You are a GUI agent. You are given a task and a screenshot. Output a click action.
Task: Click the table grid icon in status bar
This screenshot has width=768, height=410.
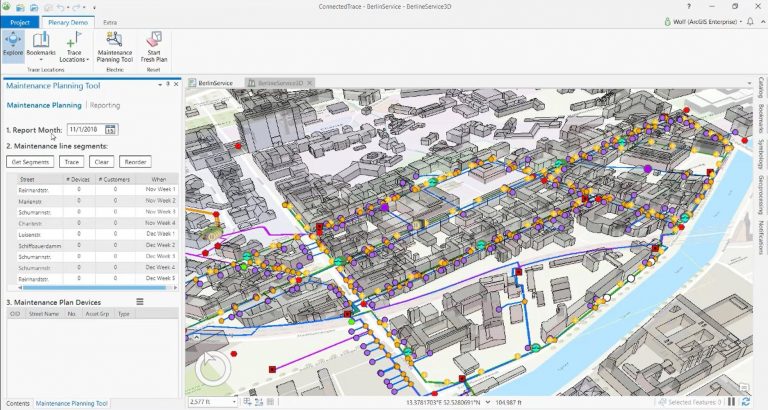click(270, 402)
